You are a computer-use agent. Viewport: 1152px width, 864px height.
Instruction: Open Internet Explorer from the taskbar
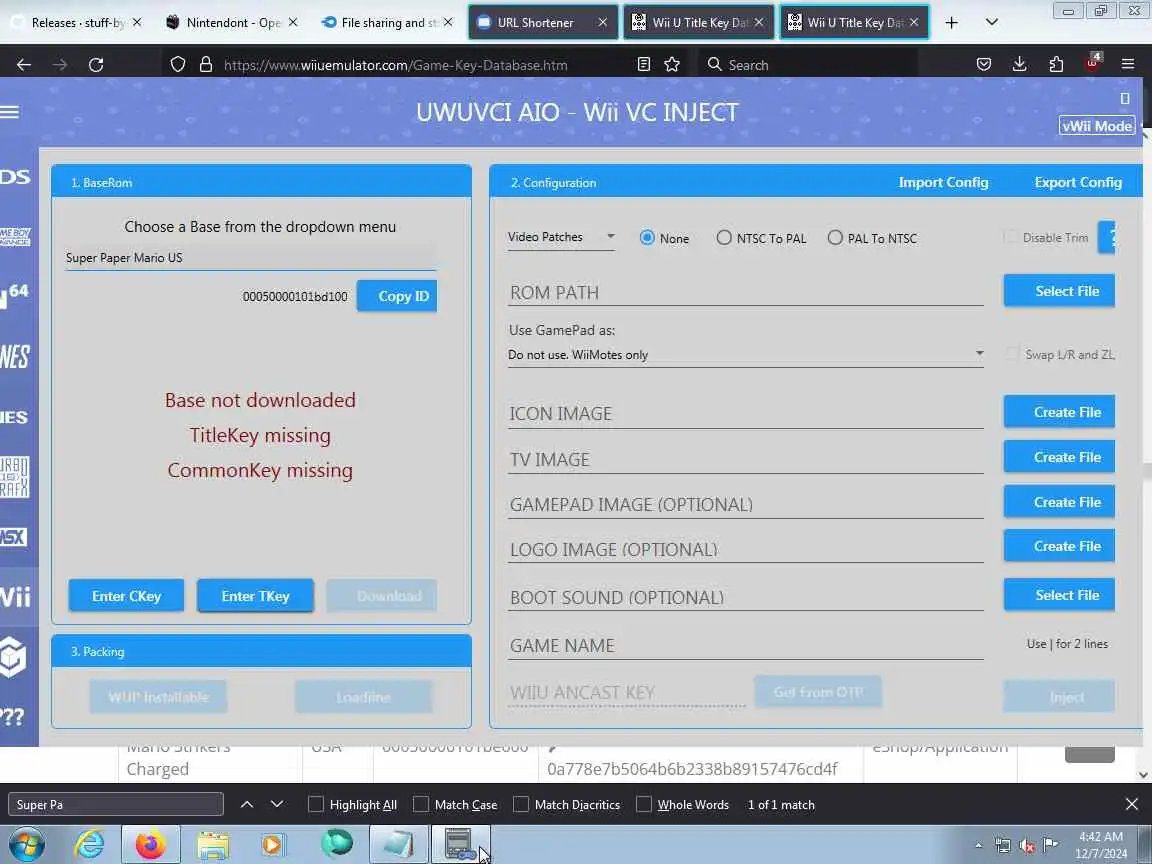pyautogui.click(x=89, y=844)
